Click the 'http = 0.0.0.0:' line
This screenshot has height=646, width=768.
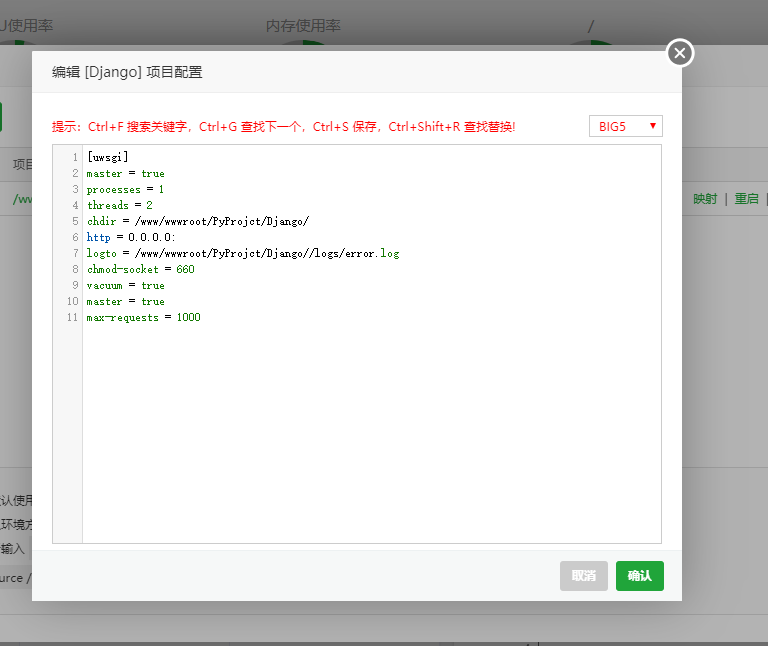click(131, 238)
